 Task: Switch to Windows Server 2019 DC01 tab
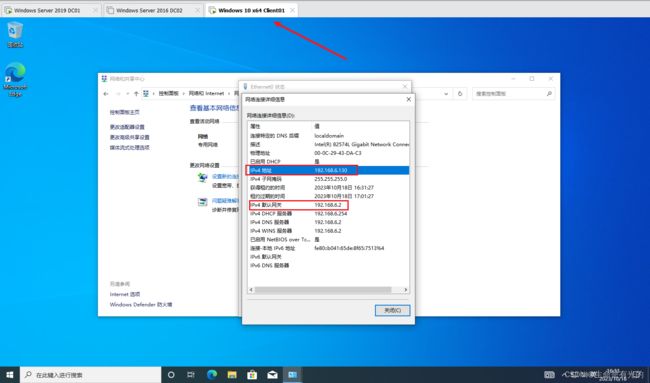pyautogui.click(x=51, y=10)
